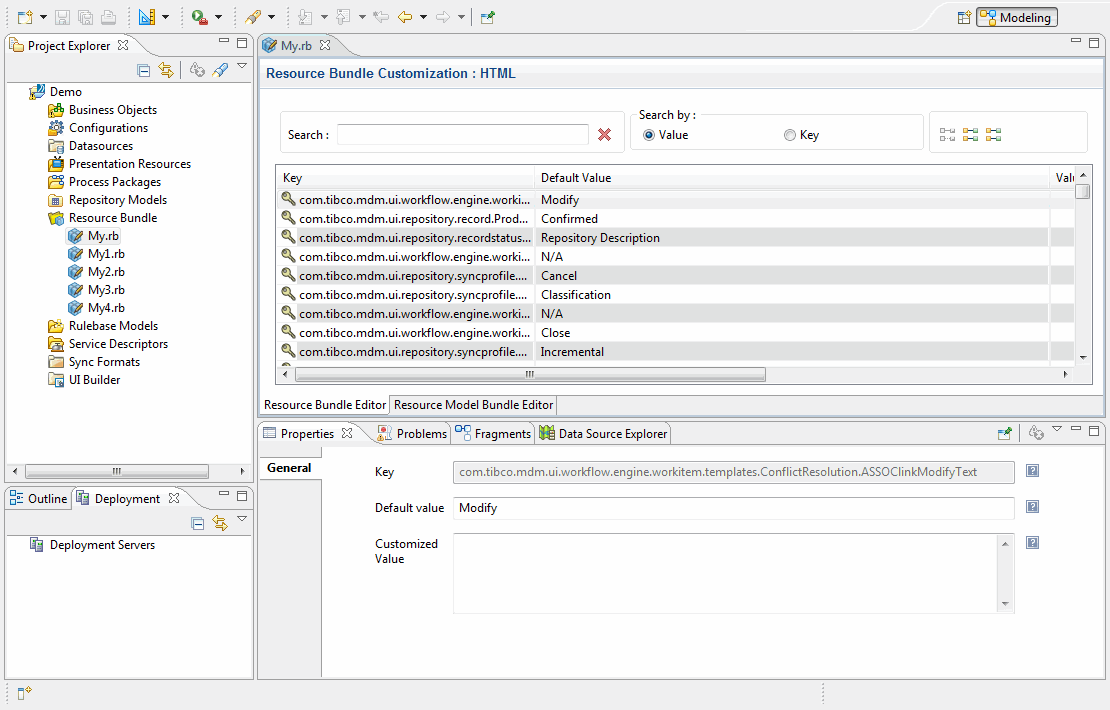
Task: Open Project Explorer view menu triangle
Action: (x=241, y=67)
